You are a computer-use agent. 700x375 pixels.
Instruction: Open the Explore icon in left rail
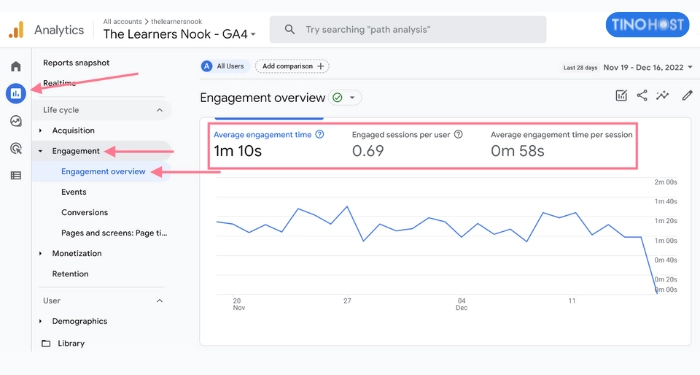[x=16, y=121]
